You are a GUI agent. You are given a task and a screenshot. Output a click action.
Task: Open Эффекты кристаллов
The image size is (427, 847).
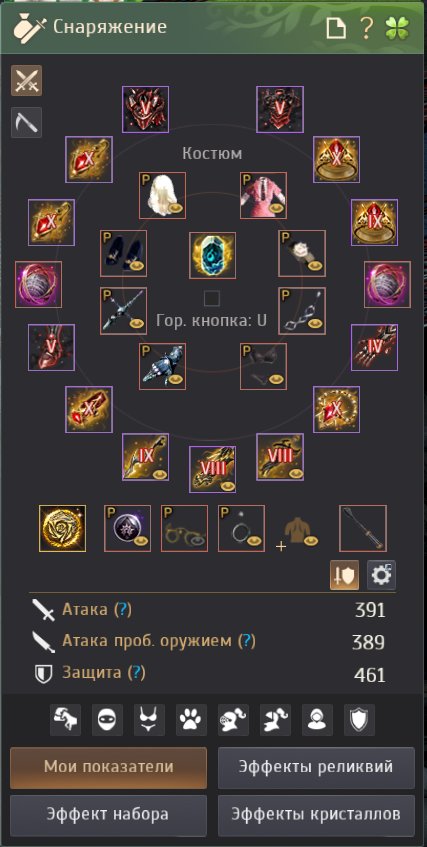(316, 815)
